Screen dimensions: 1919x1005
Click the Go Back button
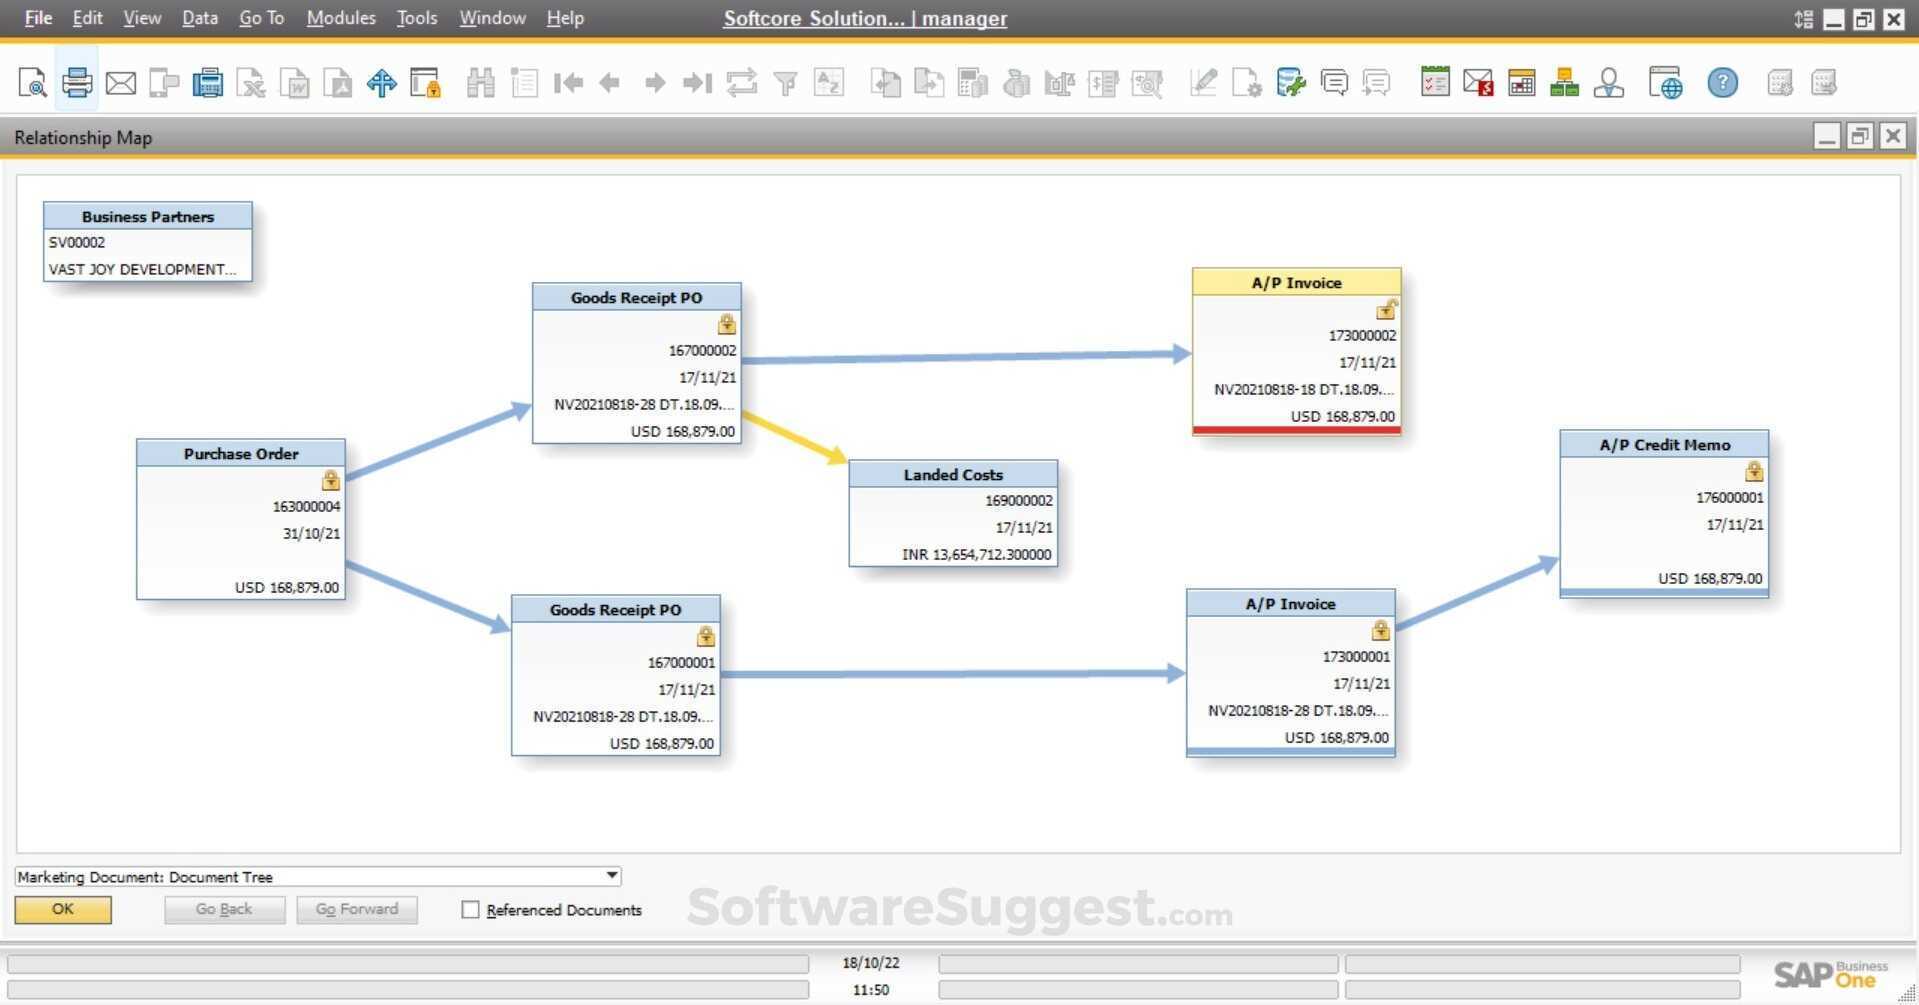pos(224,909)
